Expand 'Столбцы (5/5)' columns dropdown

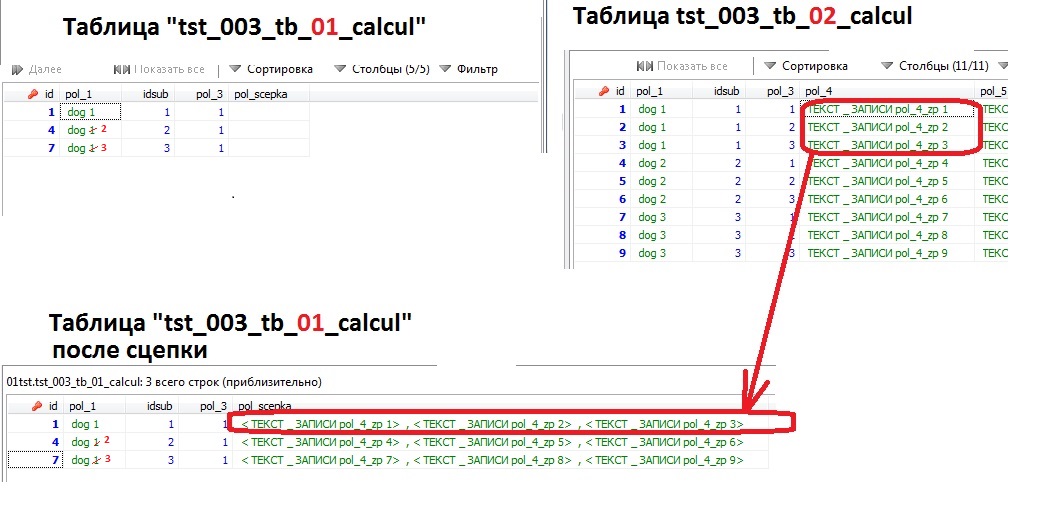tap(340, 69)
